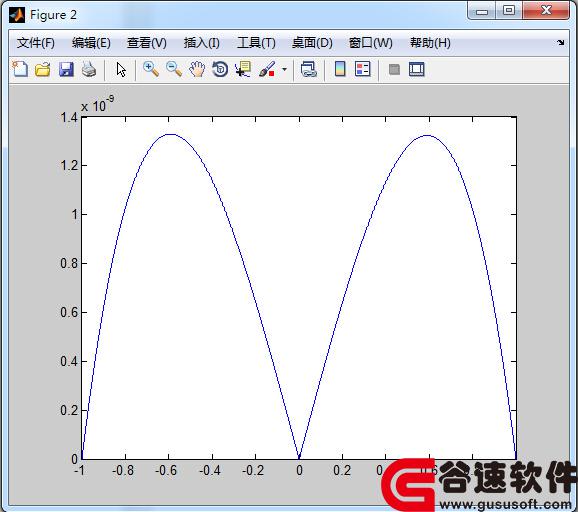The image size is (578, 512).
Task: Insert Legend using toolbar icon
Action: [362, 69]
